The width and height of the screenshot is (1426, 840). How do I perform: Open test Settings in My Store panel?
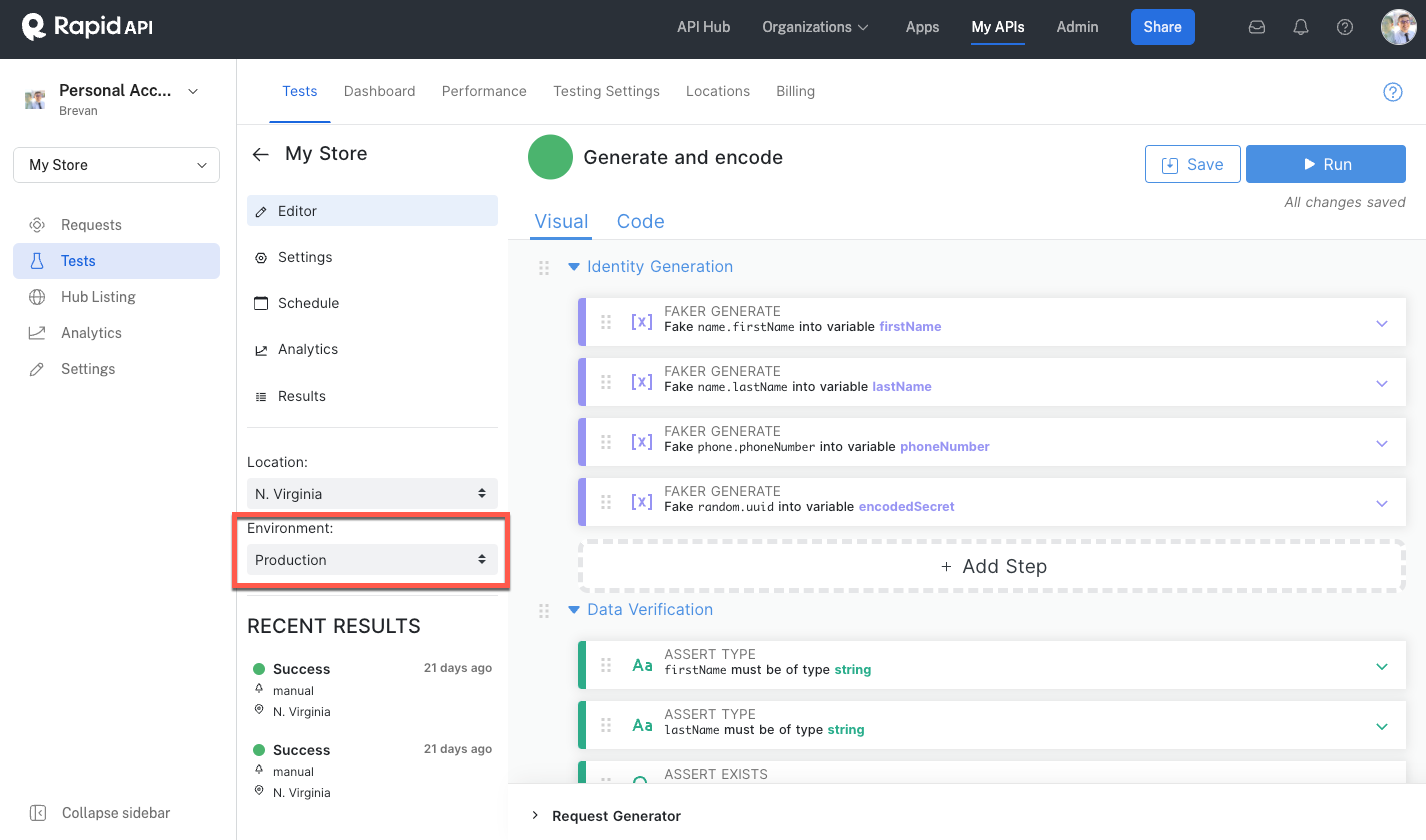tap(372, 257)
